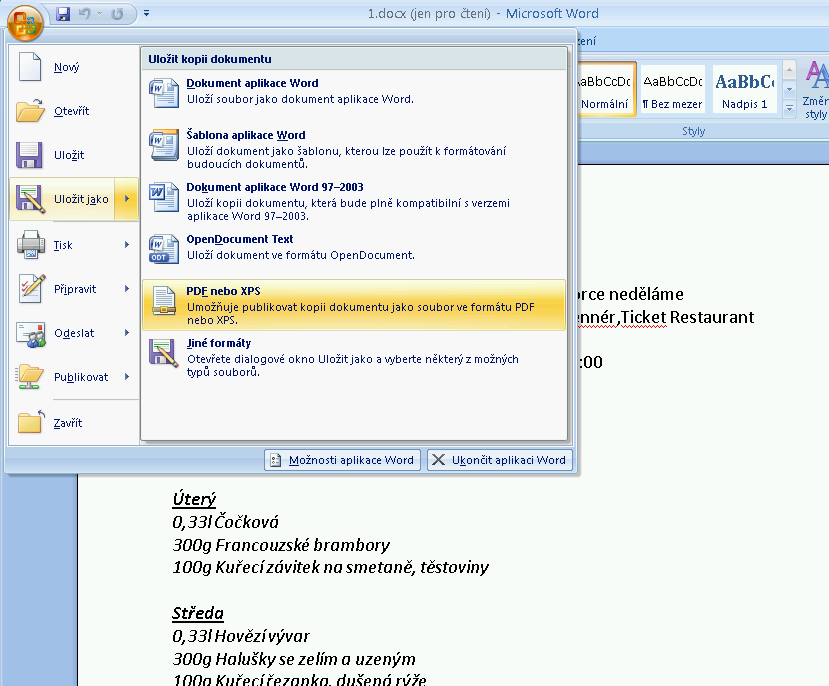Choose Jiné formáty title
The width and height of the screenshot is (829, 686).
[219, 343]
